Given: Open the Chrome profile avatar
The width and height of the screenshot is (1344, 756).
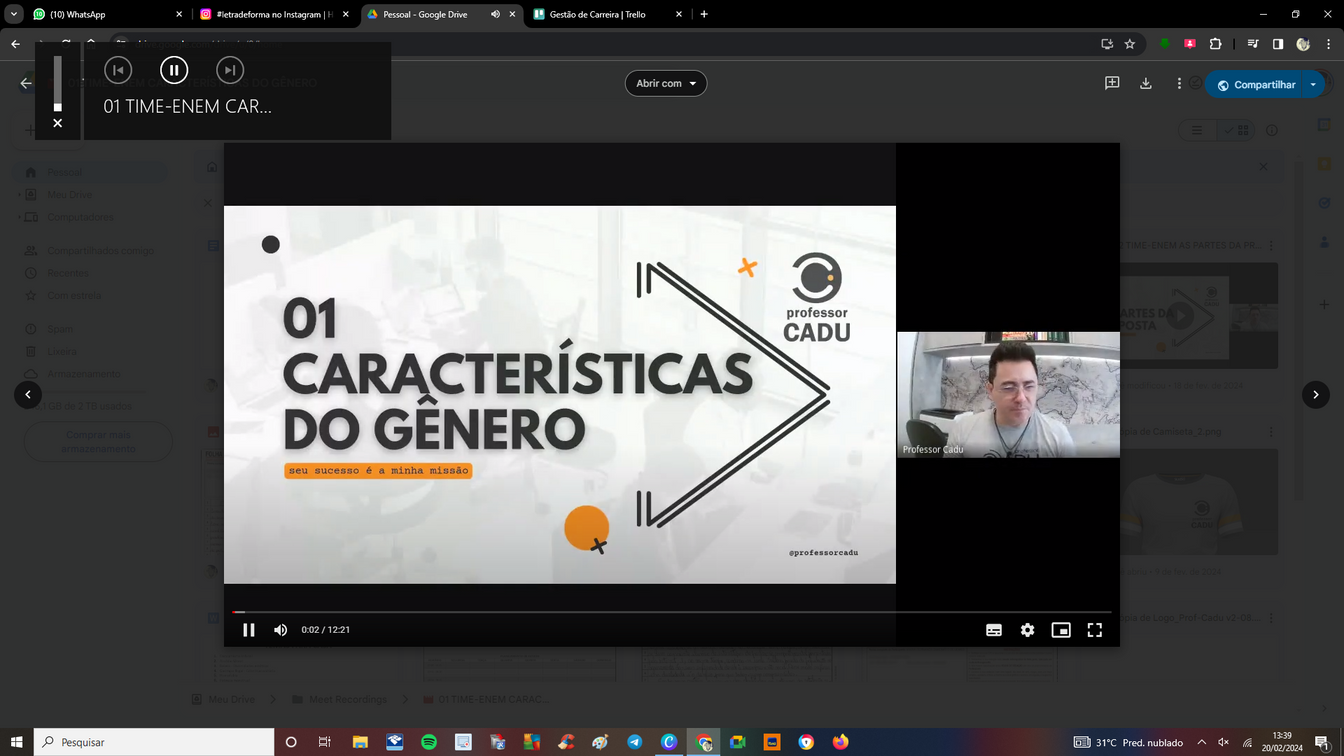Looking at the screenshot, I should [1303, 44].
